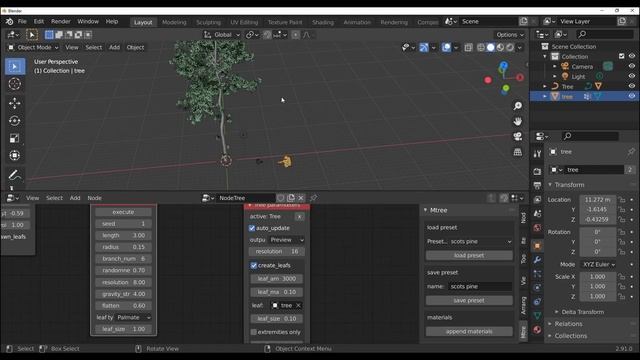Click the leaf_am 3000 slider

276,279
